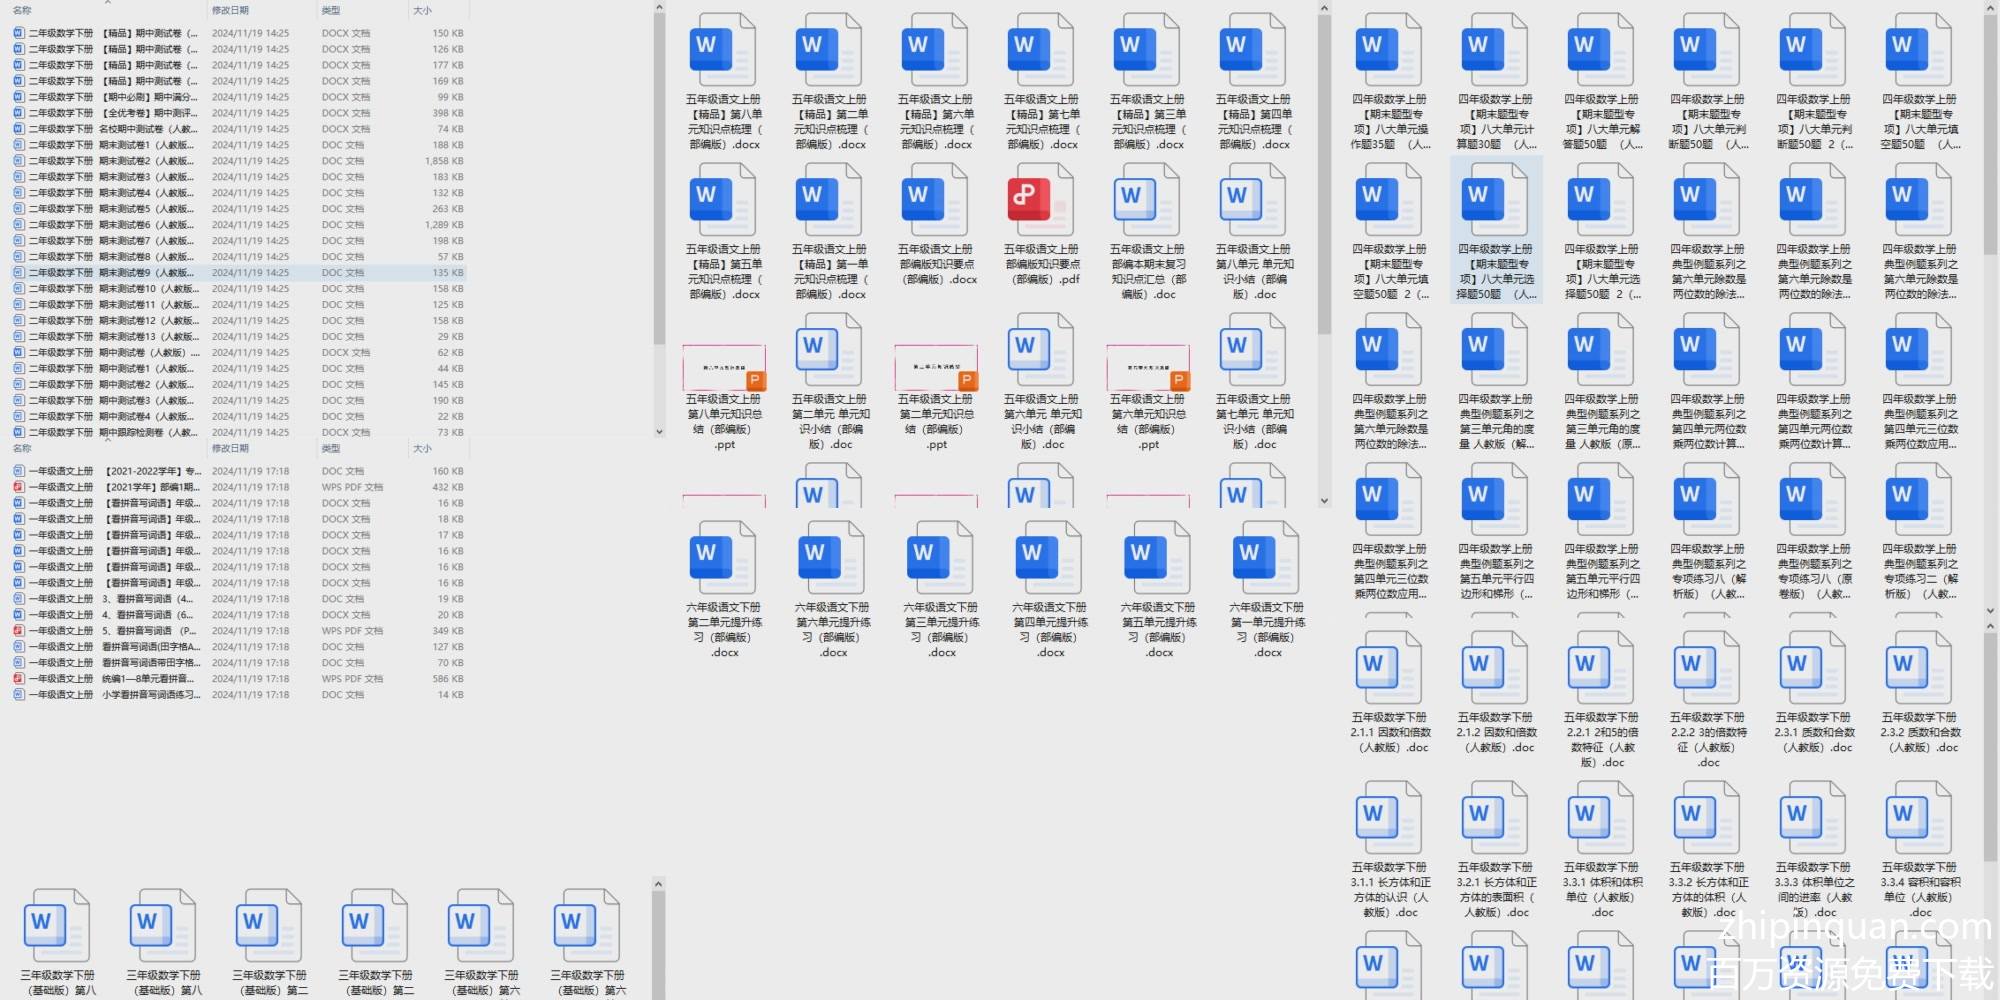Sort 一年级语文上册 list by 名称 column
This screenshot has height=1000, width=2000.
(22, 449)
